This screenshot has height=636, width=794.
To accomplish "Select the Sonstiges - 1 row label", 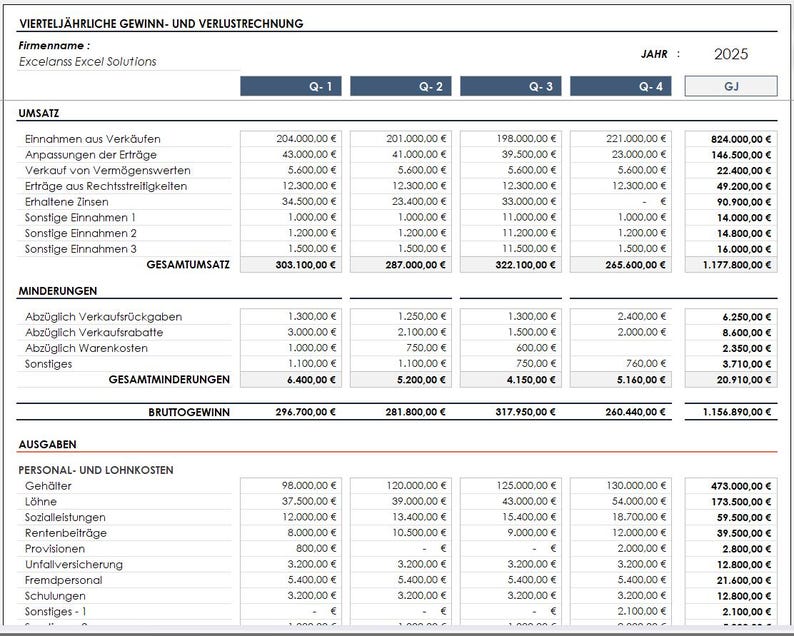I will pyautogui.click(x=55, y=612).
